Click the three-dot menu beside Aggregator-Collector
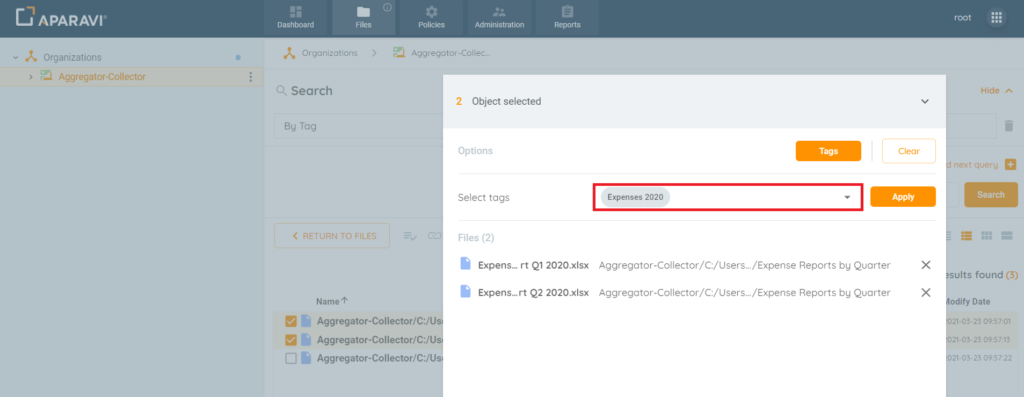This screenshot has height=397, width=1024. [250, 77]
